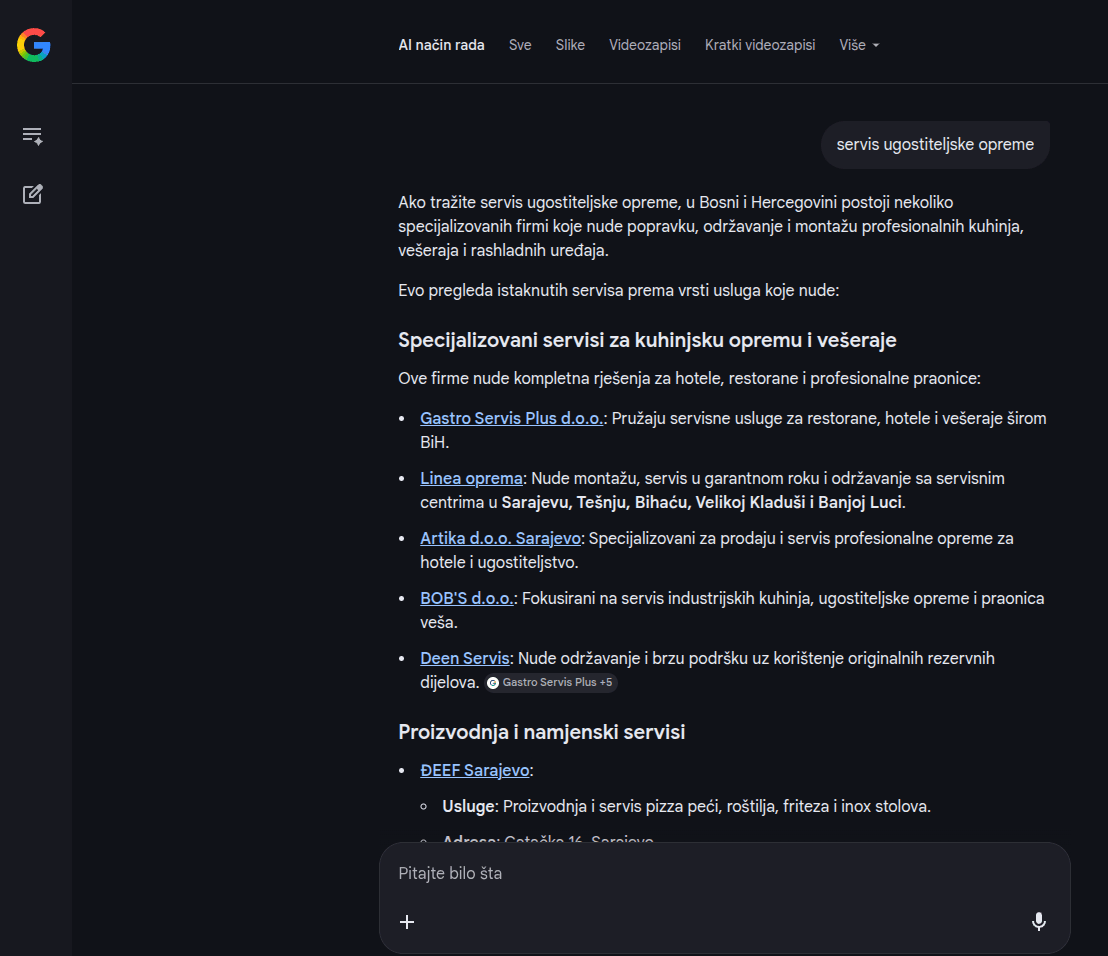Click the plus icon to add attachment
The height and width of the screenshot is (956, 1108).
tap(407, 922)
